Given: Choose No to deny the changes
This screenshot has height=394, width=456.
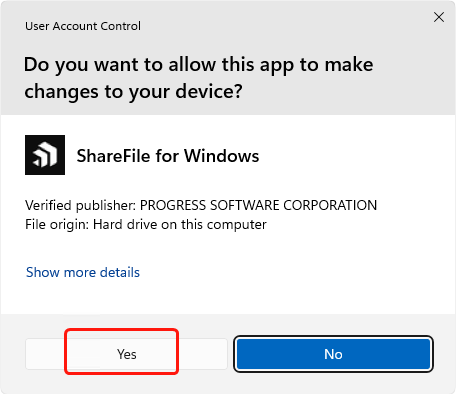Looking at the screenshot, I should click(x=333, y=354).
